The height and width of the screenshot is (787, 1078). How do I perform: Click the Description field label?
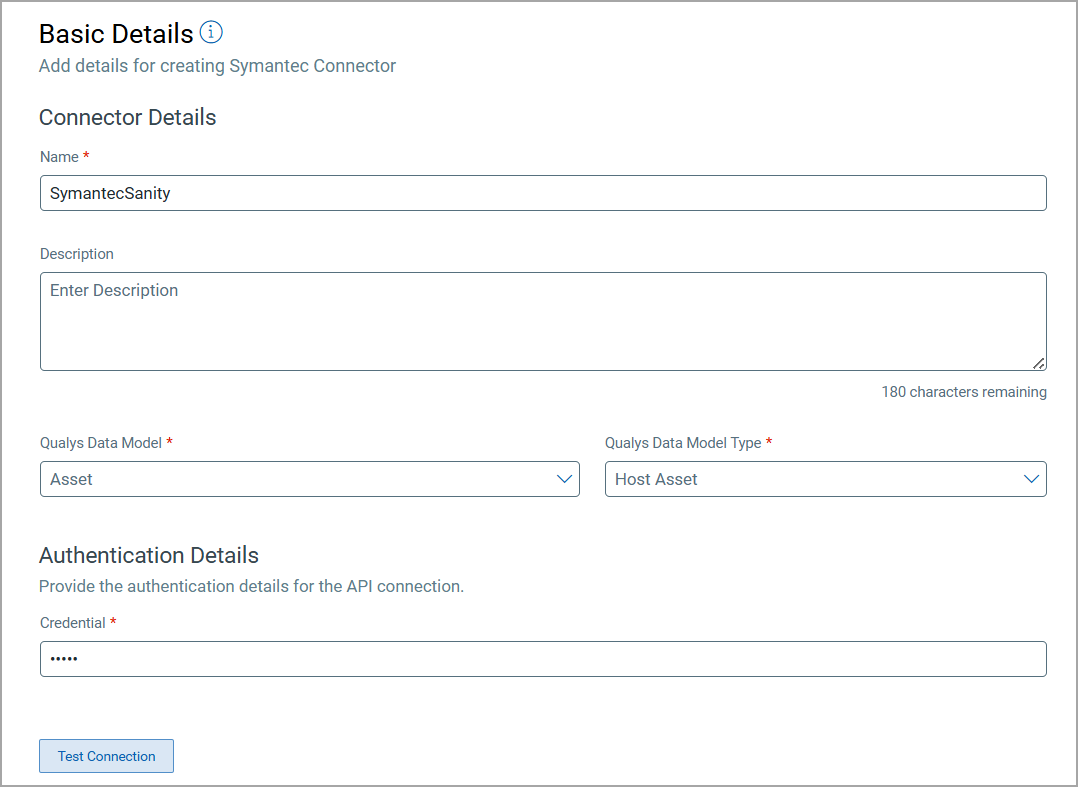tap(77, 254)
